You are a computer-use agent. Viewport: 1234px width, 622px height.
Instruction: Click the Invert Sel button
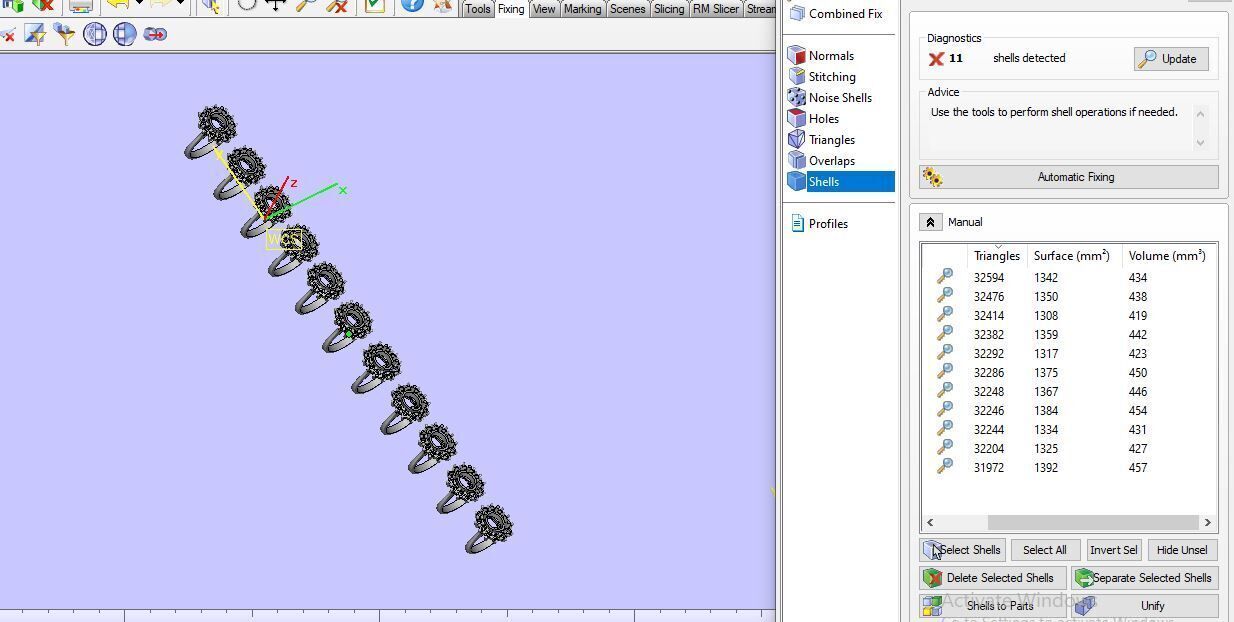click(1113, 550)
